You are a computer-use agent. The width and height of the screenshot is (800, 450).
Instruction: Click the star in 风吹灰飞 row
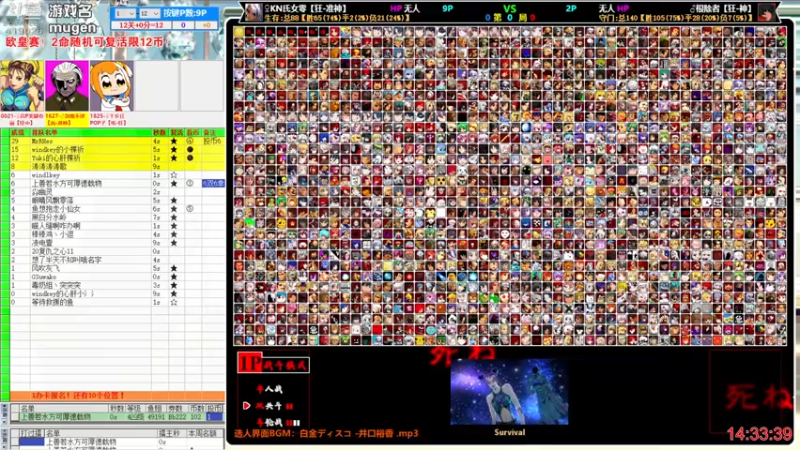coord(174,268)
